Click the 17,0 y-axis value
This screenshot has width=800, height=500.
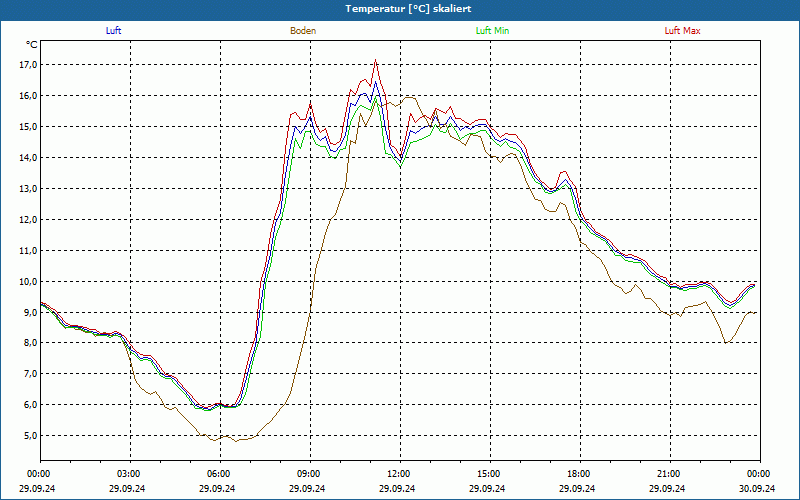[28, 65]
